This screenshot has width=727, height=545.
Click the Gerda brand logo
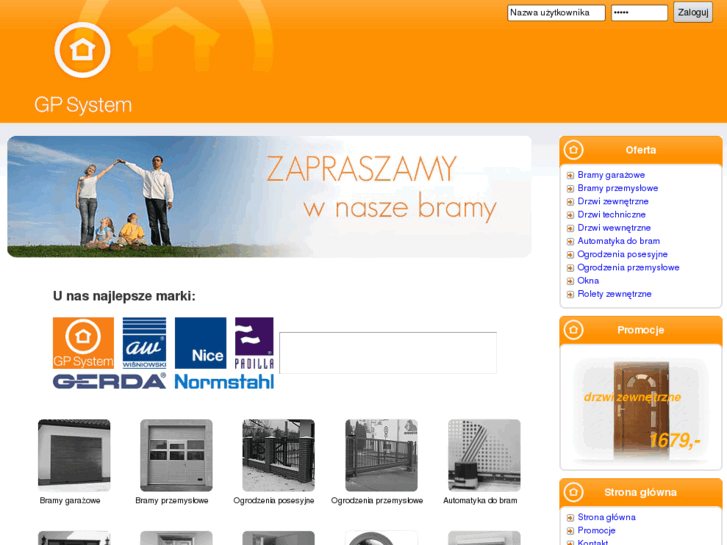pyautogui.click(x=109, y=381)
